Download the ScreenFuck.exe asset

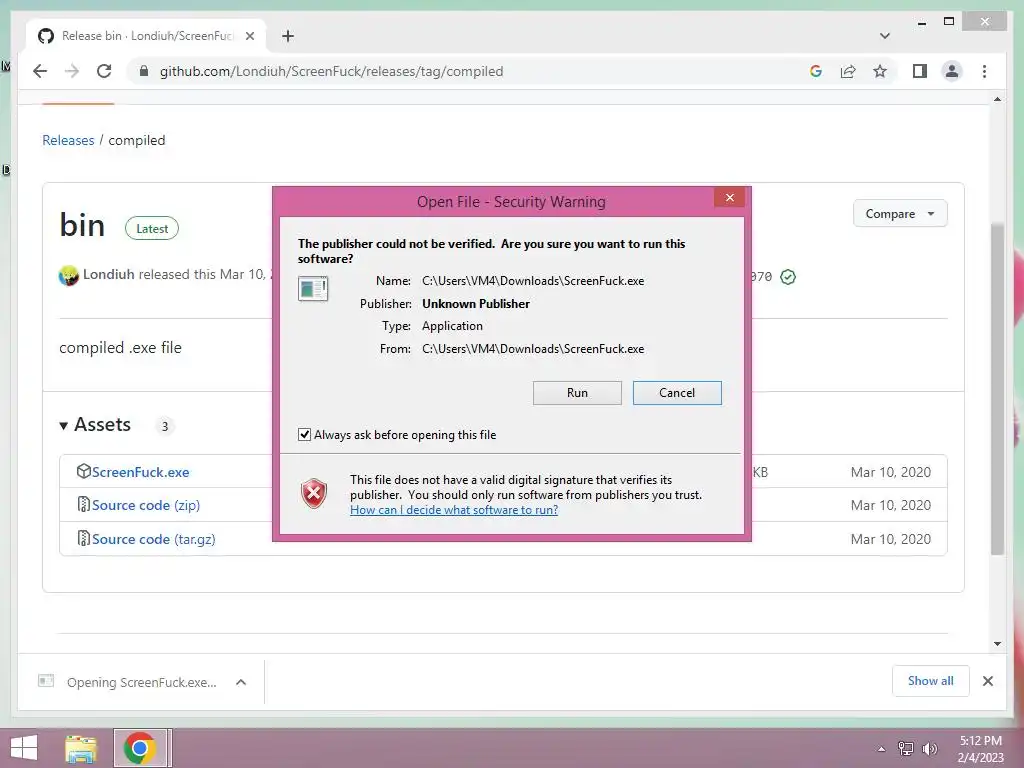pyautogui.click(x=140, y=472)
